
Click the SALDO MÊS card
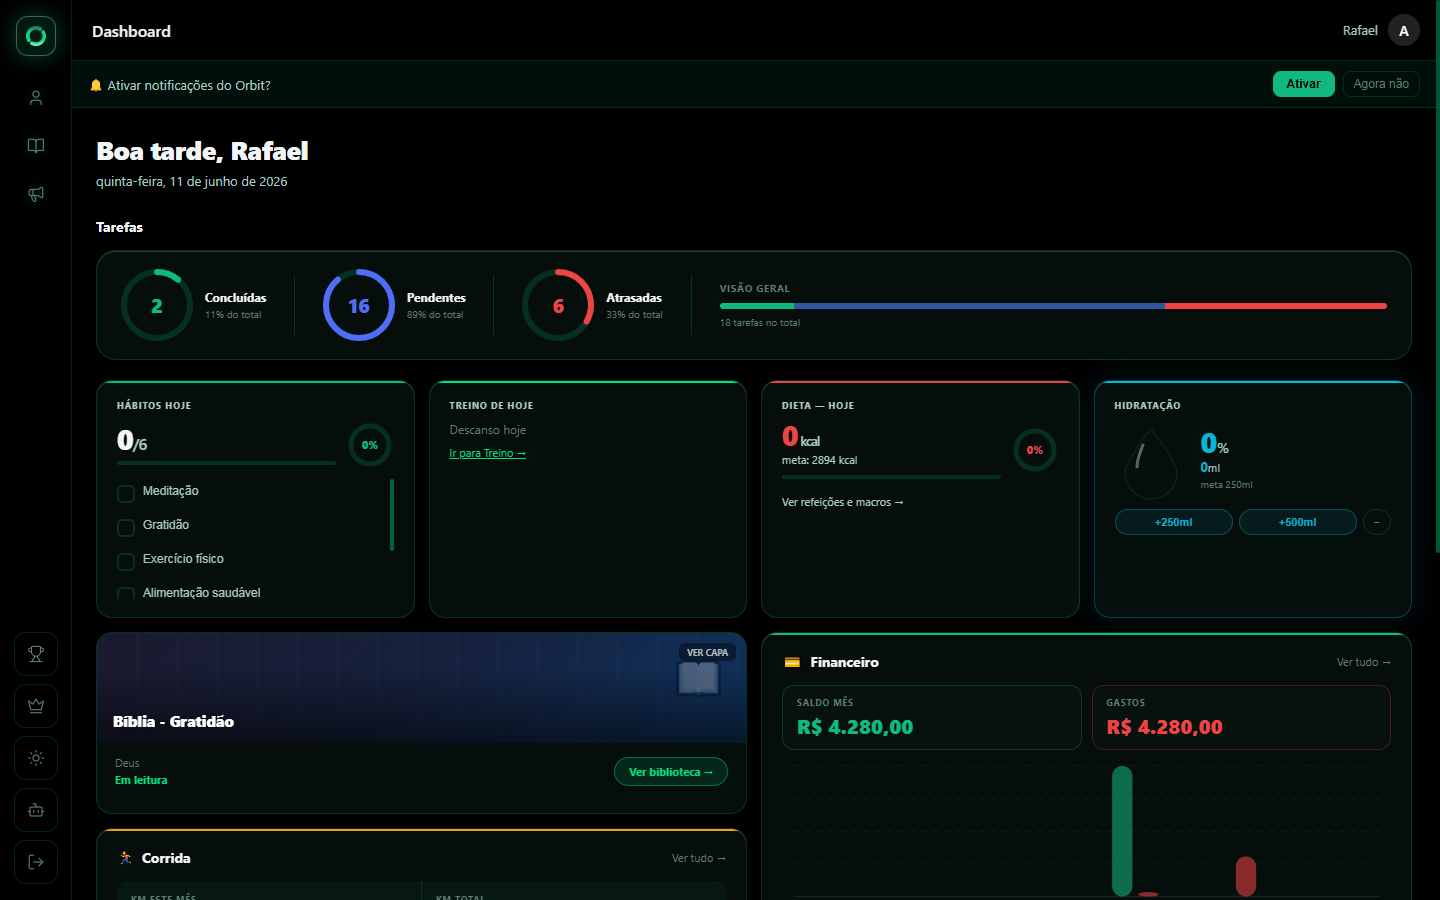click(932, 717)
